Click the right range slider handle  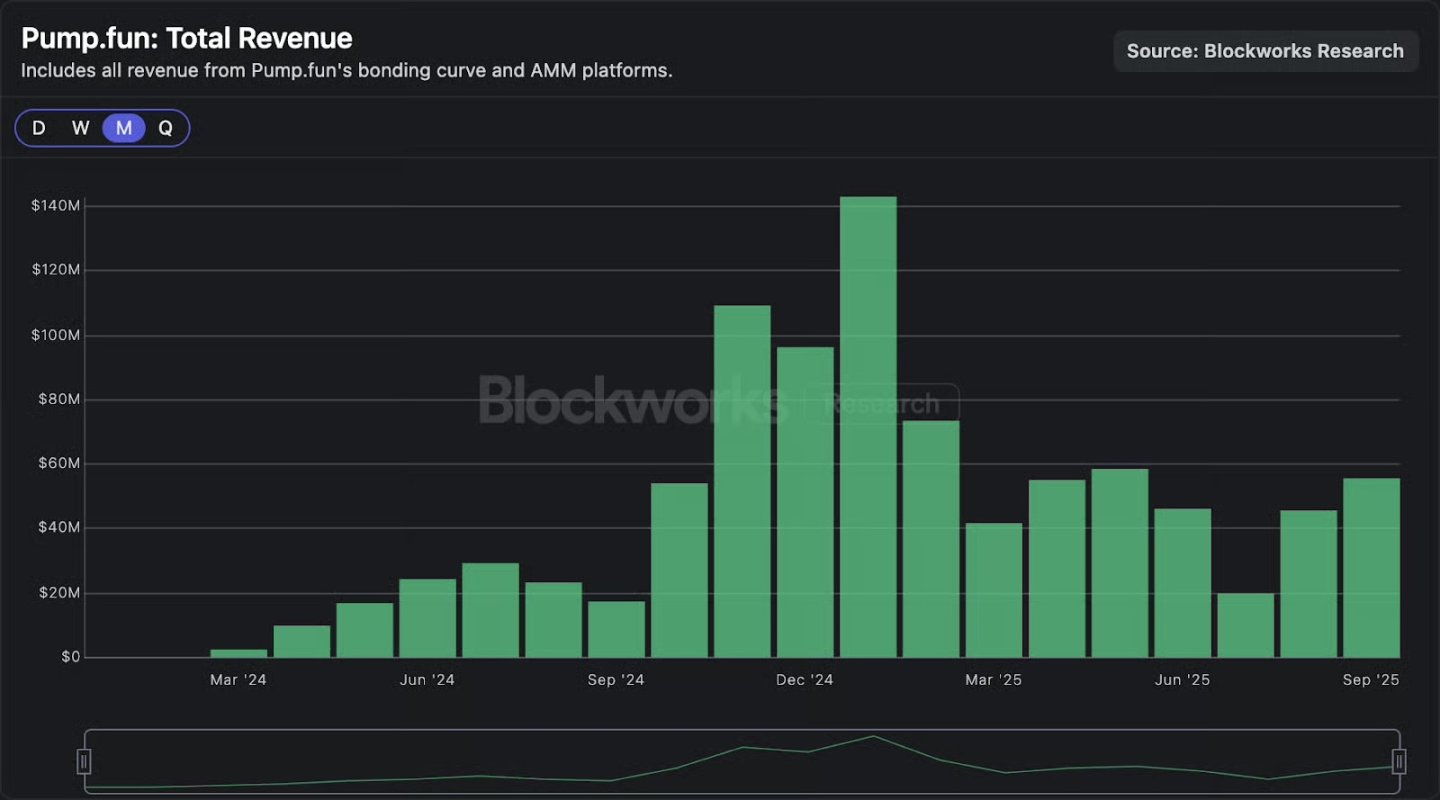point(1399,762)
